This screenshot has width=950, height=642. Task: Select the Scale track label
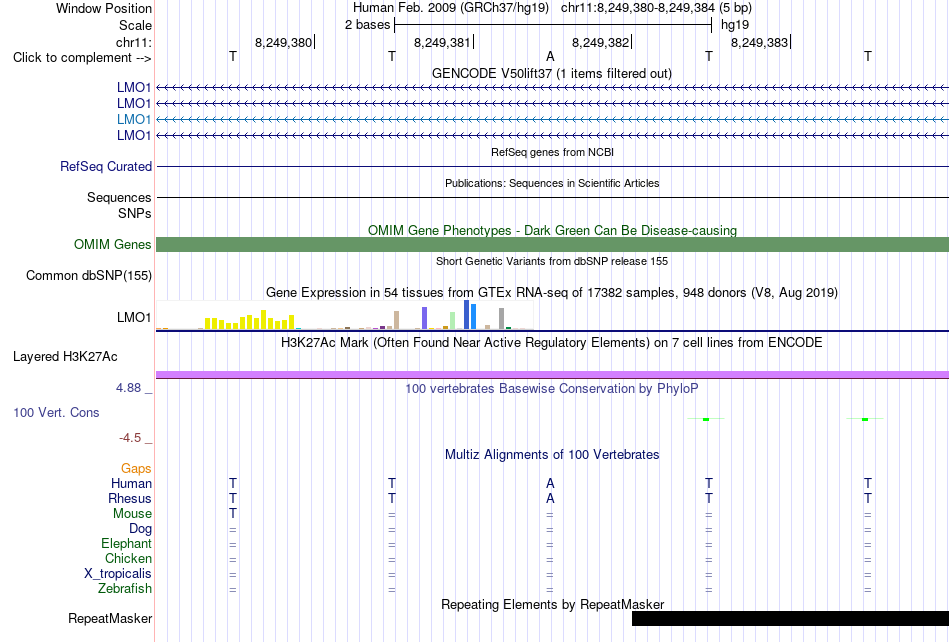[x=135, y=25]
